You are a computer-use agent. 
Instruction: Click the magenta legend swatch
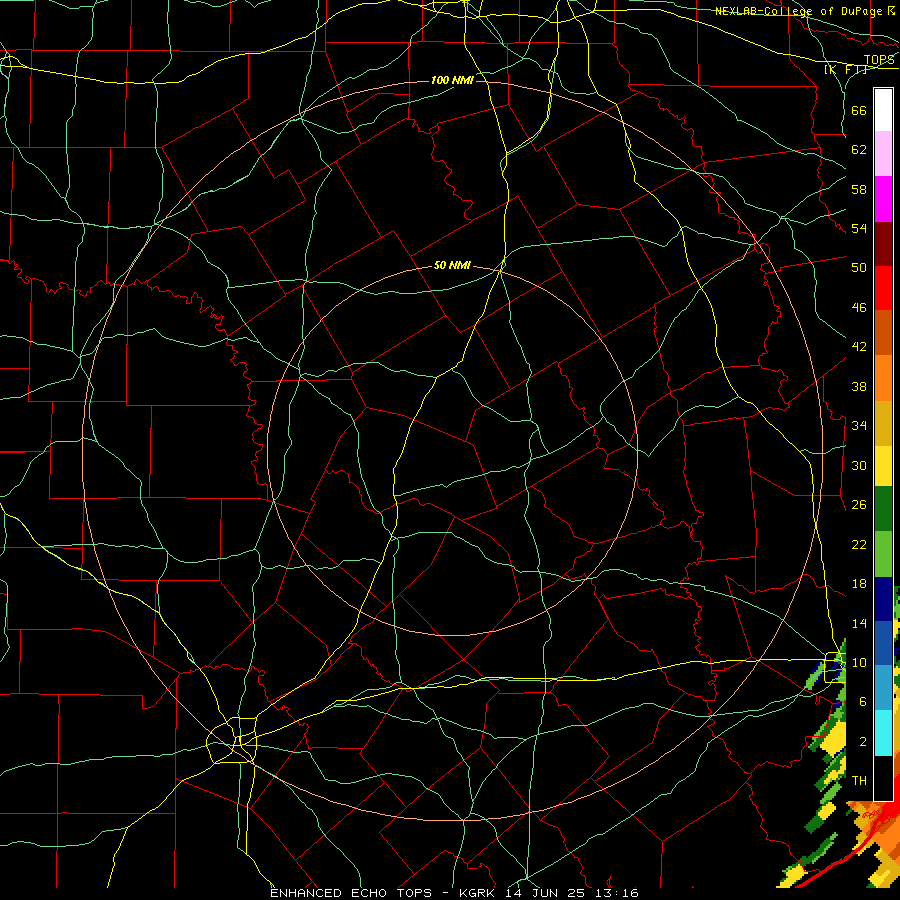click(883, 199)
